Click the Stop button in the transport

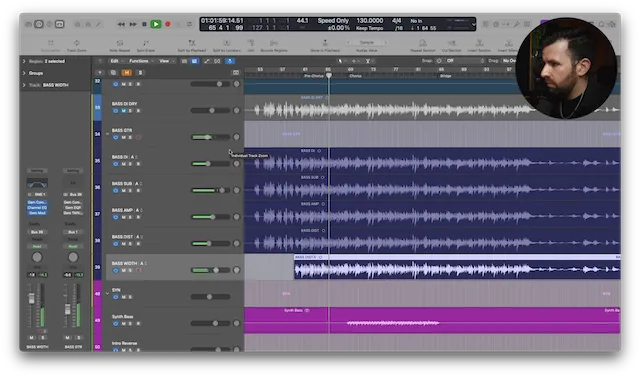point(144,24)
